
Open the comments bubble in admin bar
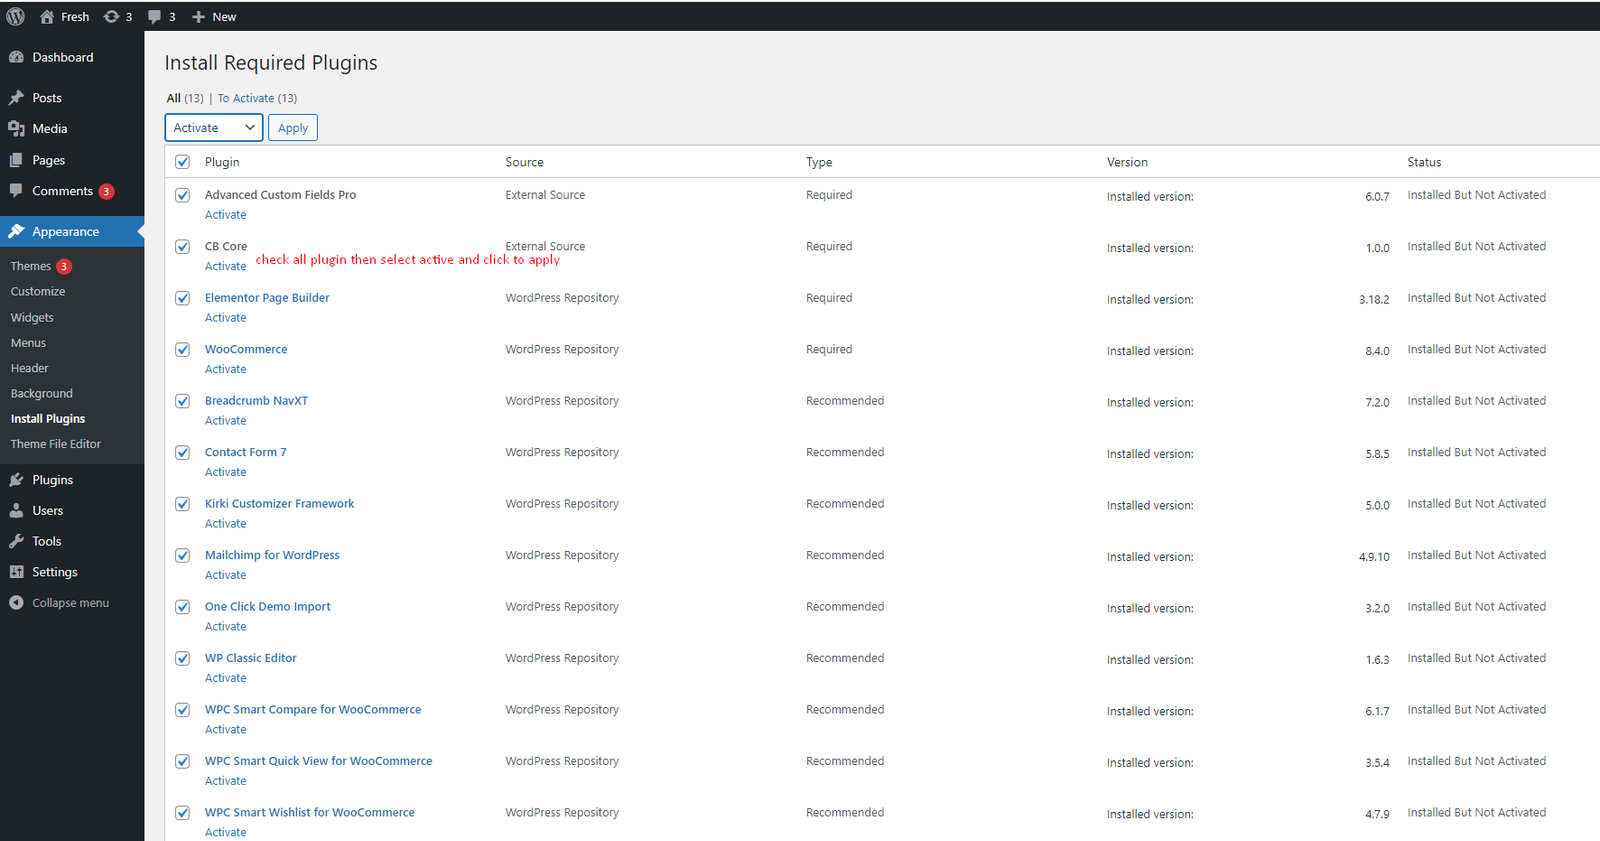pos(154,17)
